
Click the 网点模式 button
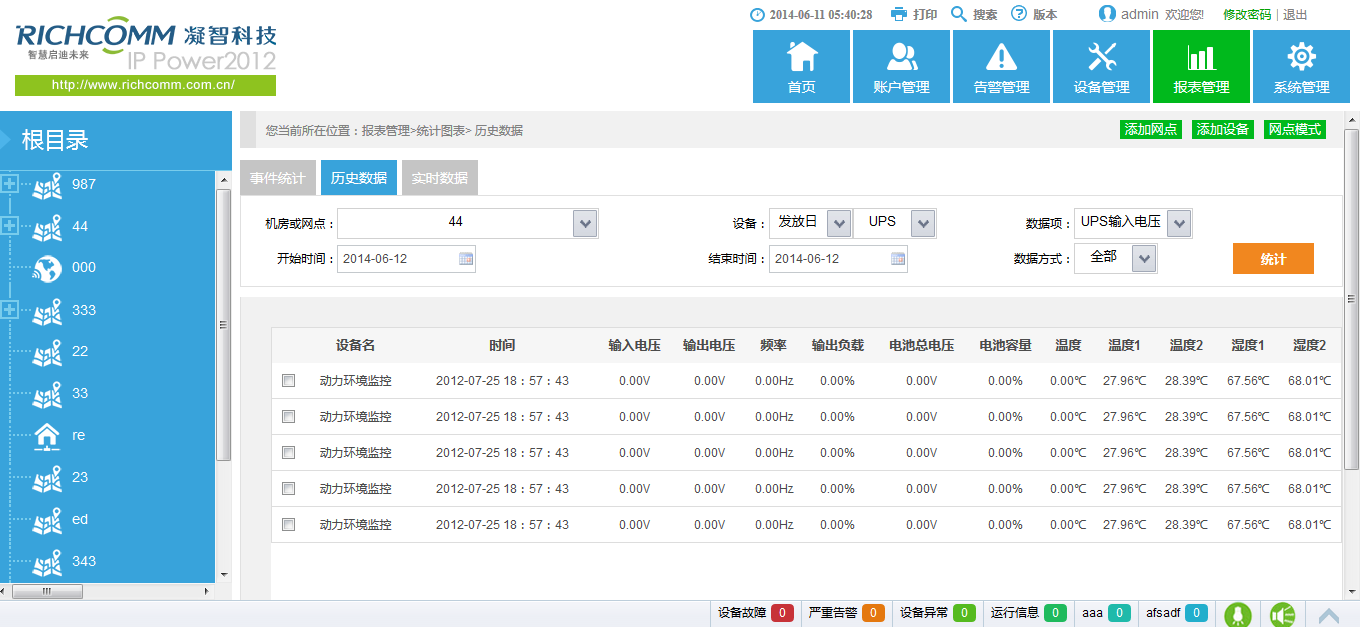(1295, 130)
